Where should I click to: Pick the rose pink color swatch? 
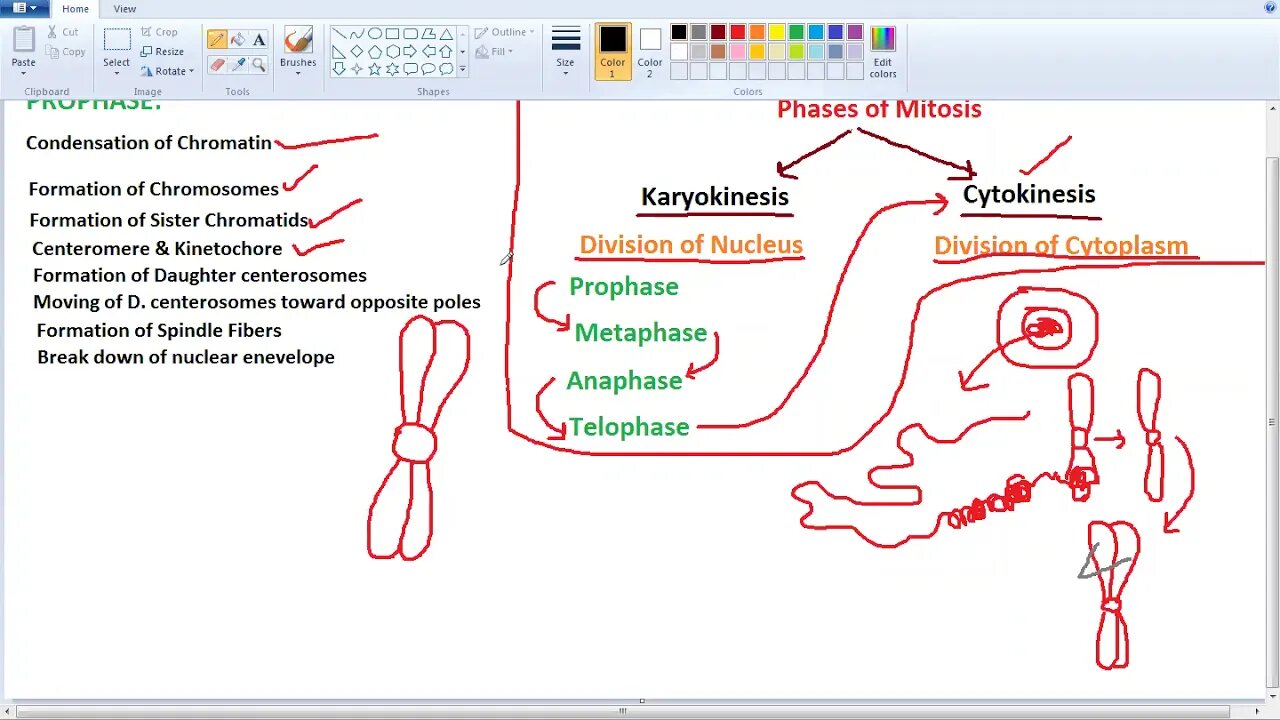pyautogui.click(x=738, y=51)
